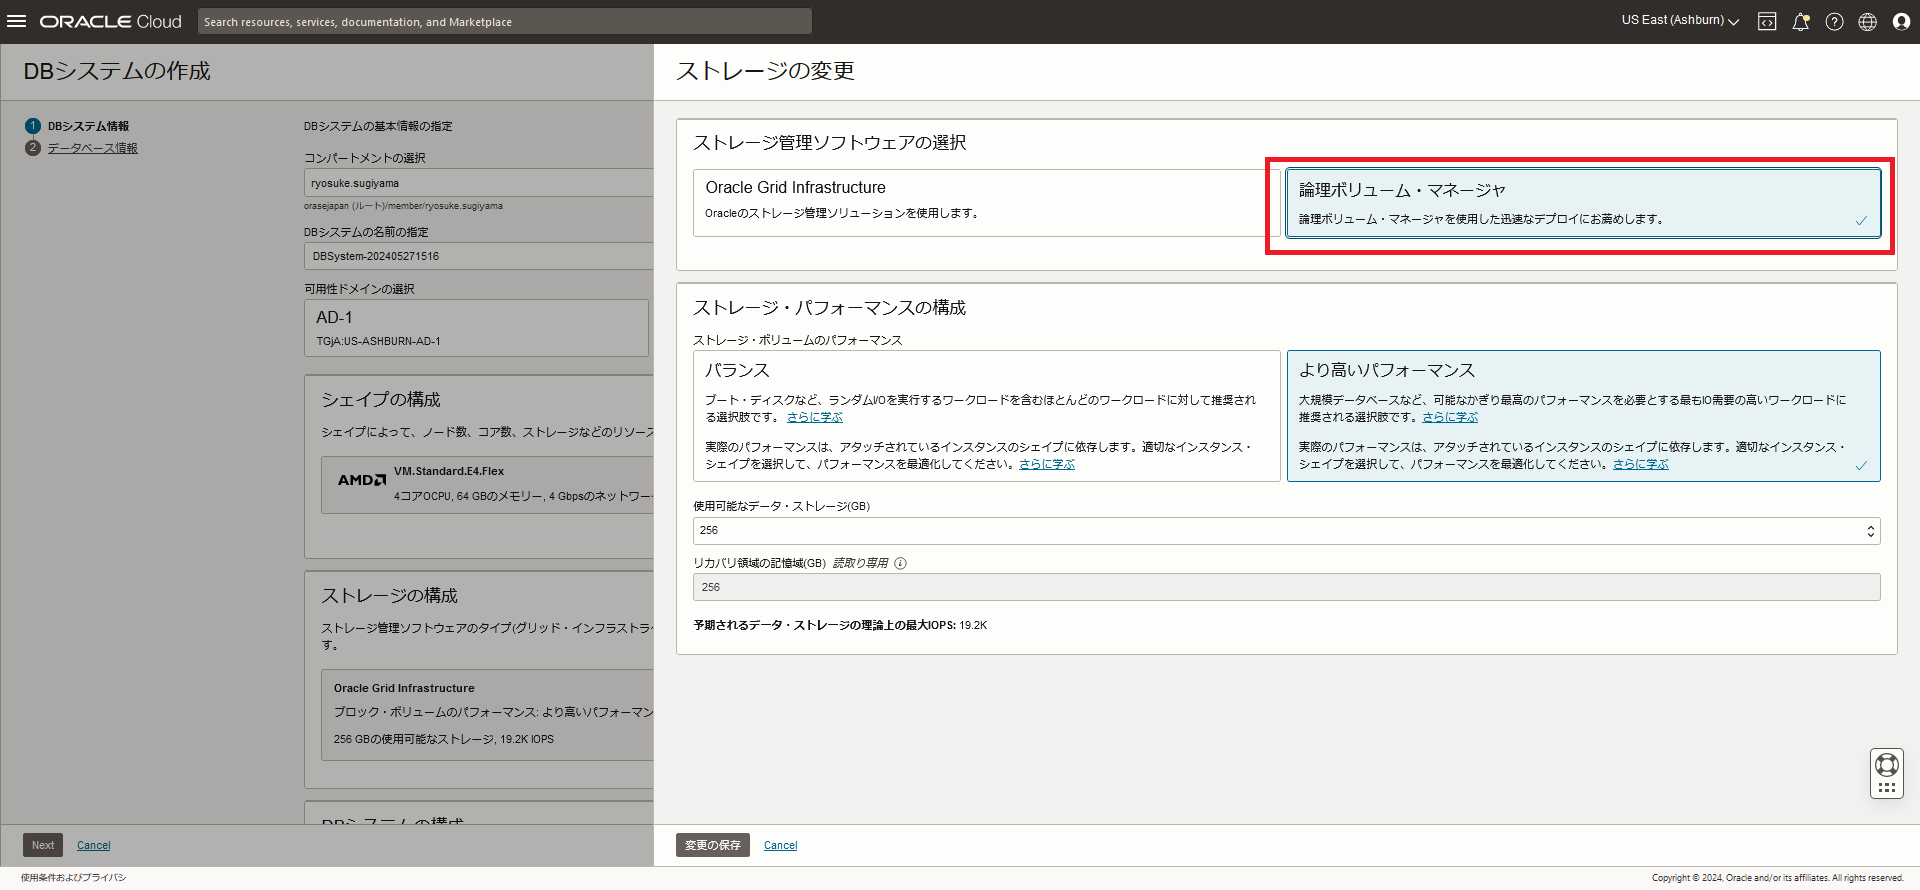Open the さらに学ぶ link after 推奨される選択肢です in バランス
1920x890 pixels.
[814, 417]
